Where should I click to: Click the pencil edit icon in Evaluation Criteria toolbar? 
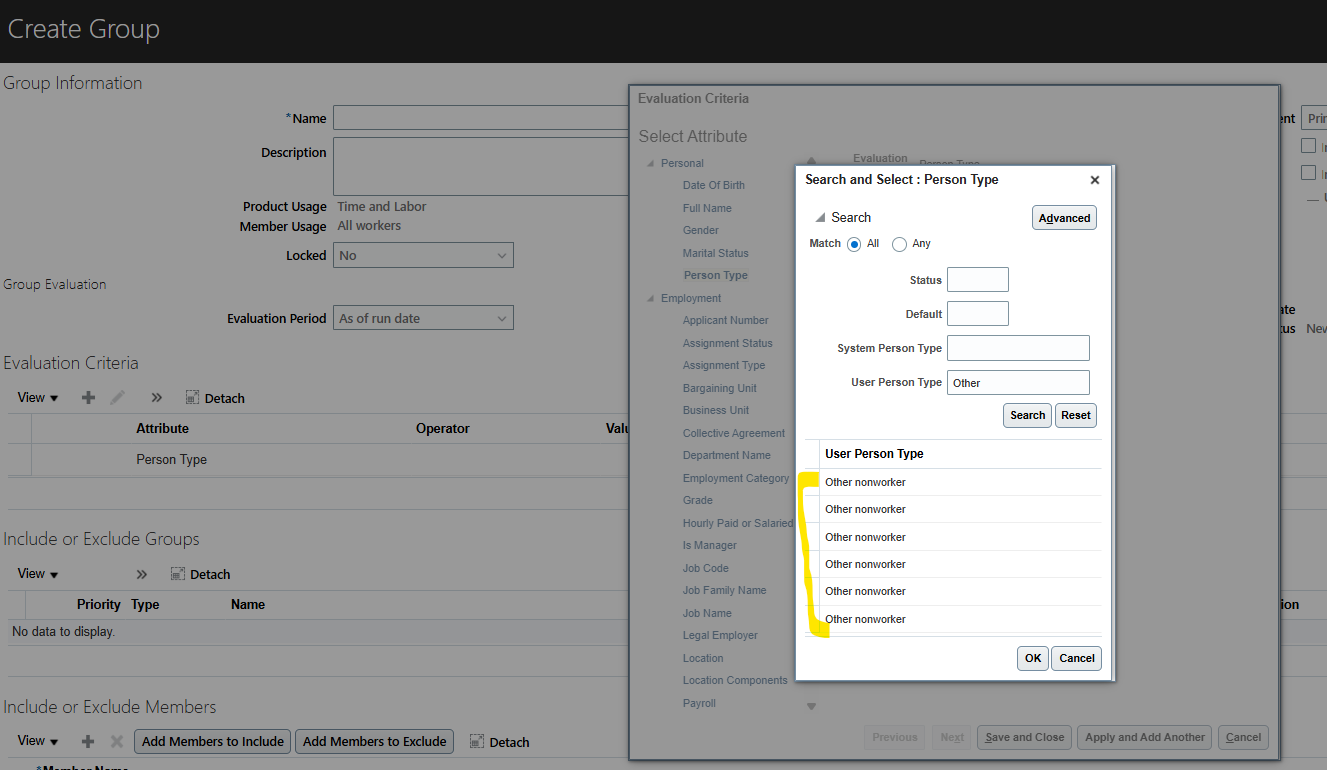(118, 398)
